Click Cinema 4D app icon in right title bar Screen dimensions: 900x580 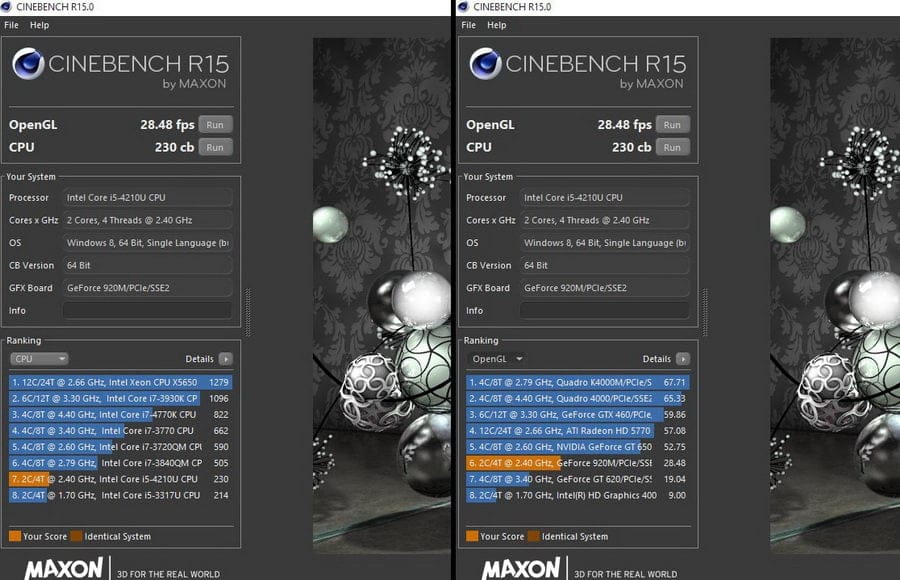464,7
